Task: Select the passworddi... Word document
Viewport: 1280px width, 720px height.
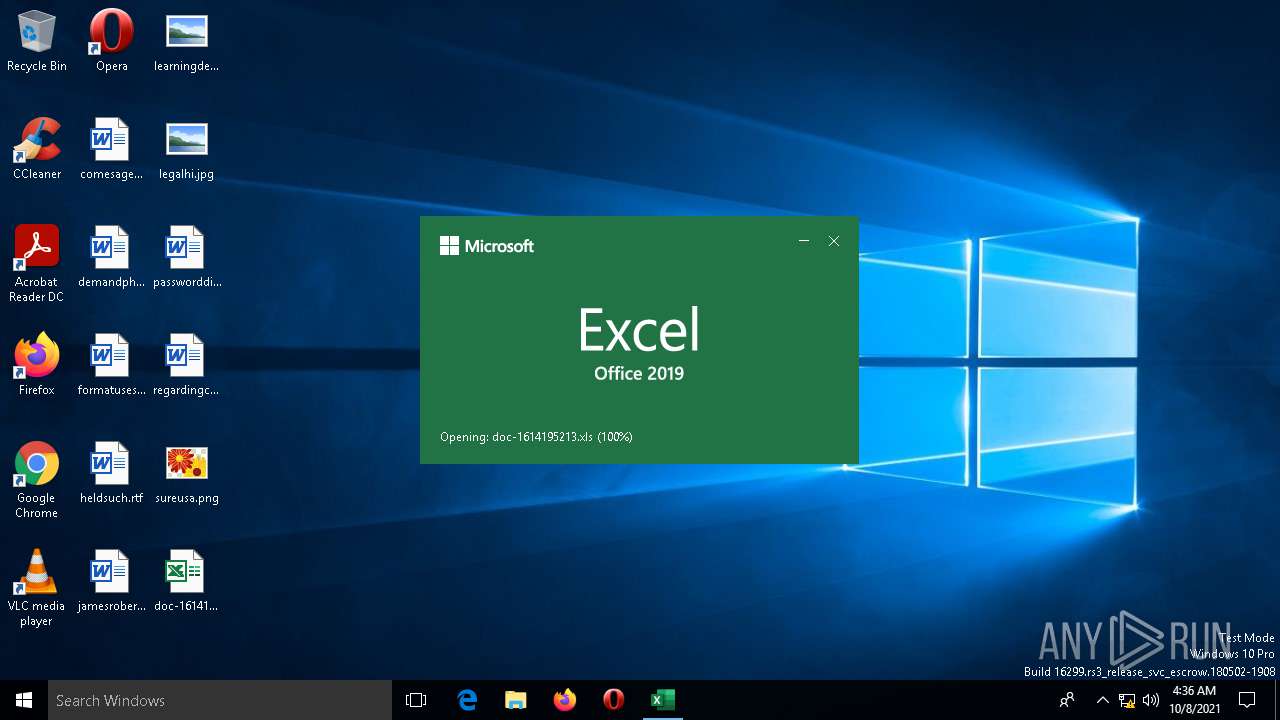Action: coord(186,257)
